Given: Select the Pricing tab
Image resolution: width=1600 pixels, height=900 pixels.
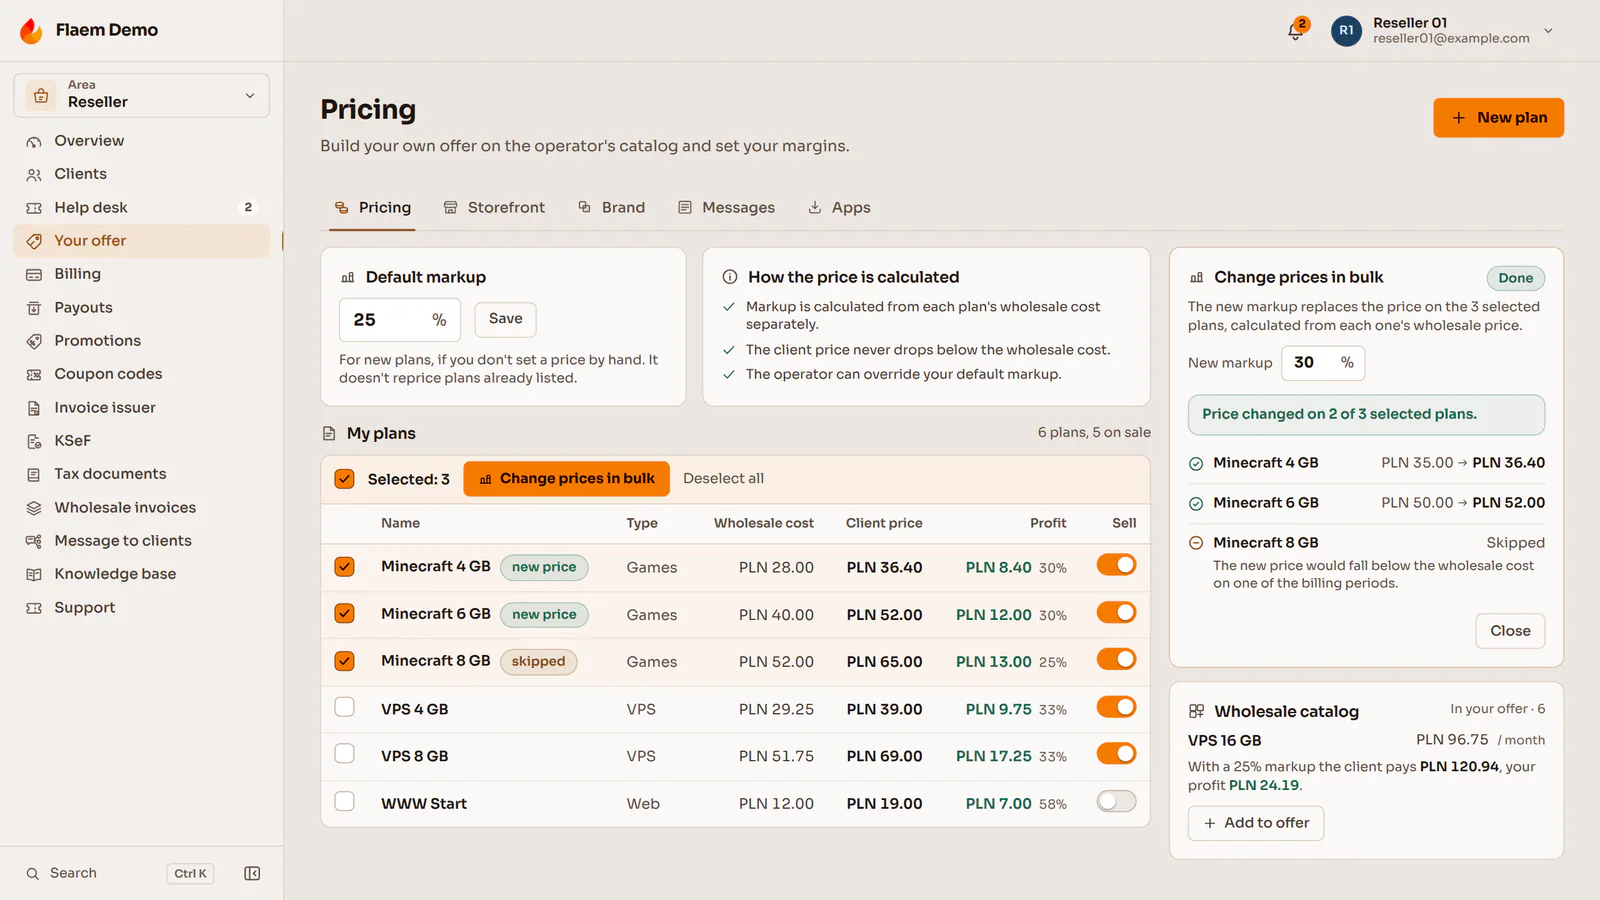Looking at the screenshot, I should coord(372,208).
